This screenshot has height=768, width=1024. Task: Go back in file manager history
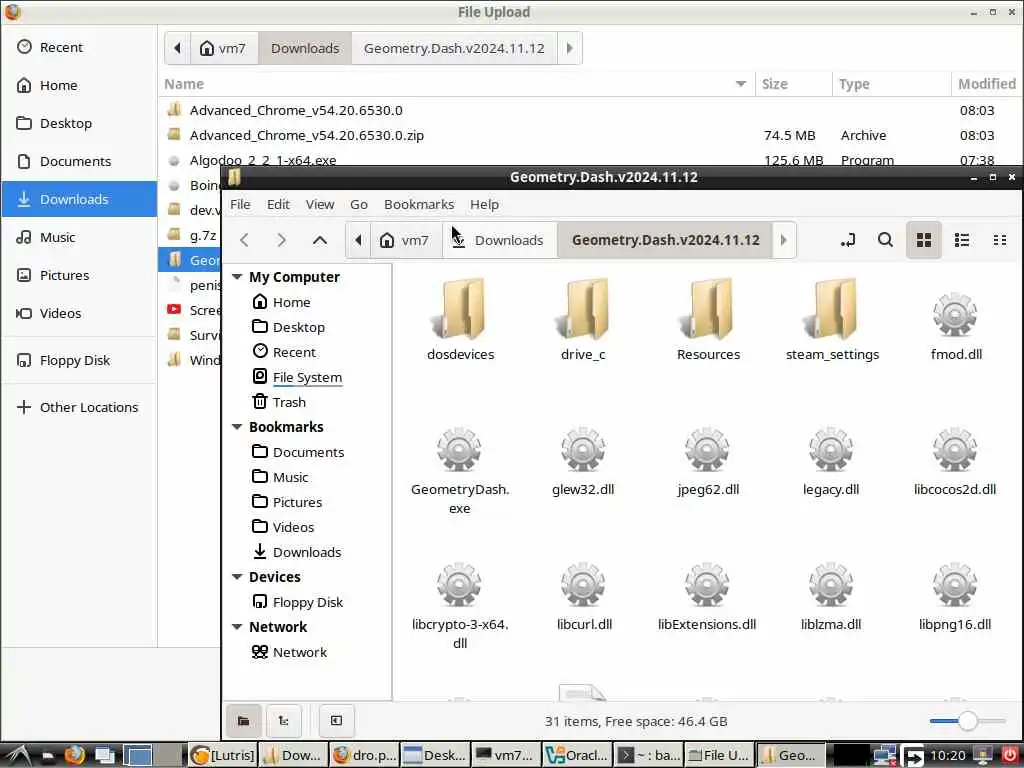tap(244, 240)
